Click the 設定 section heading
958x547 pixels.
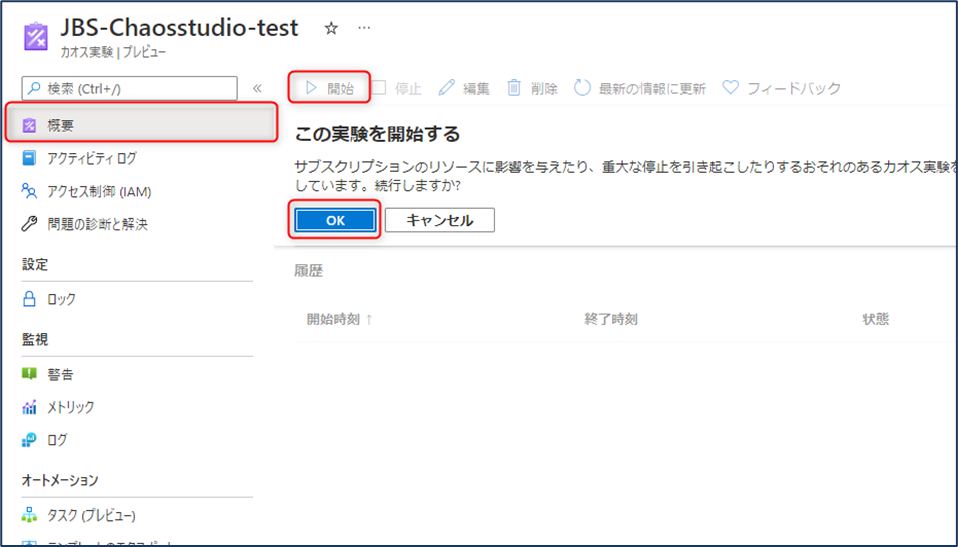coord(35,264)
